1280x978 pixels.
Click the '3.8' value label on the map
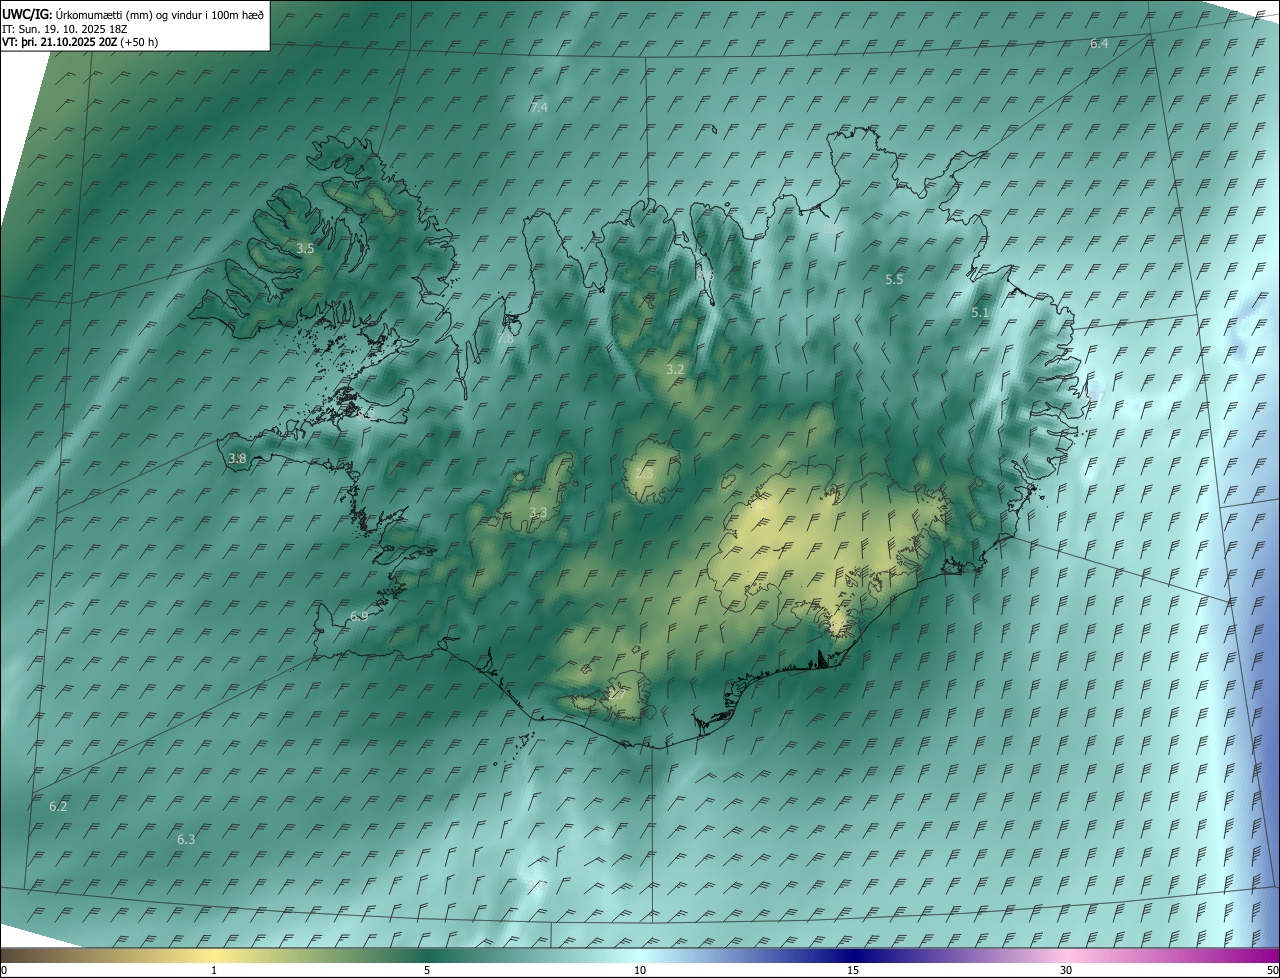tap(237, 458)
